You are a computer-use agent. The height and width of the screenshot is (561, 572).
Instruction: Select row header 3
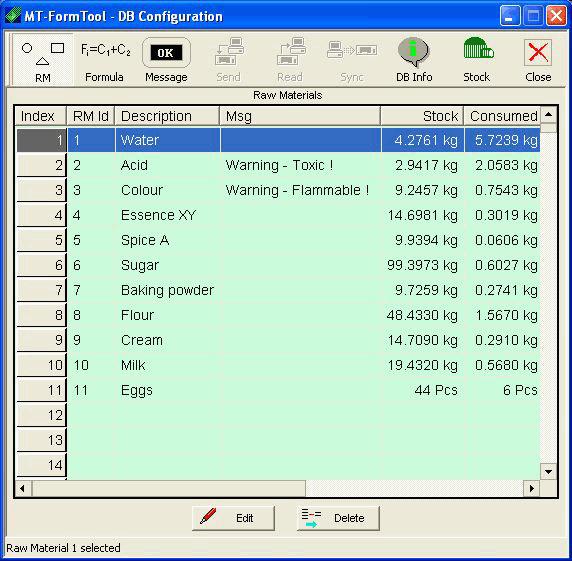tap(41, 190)
